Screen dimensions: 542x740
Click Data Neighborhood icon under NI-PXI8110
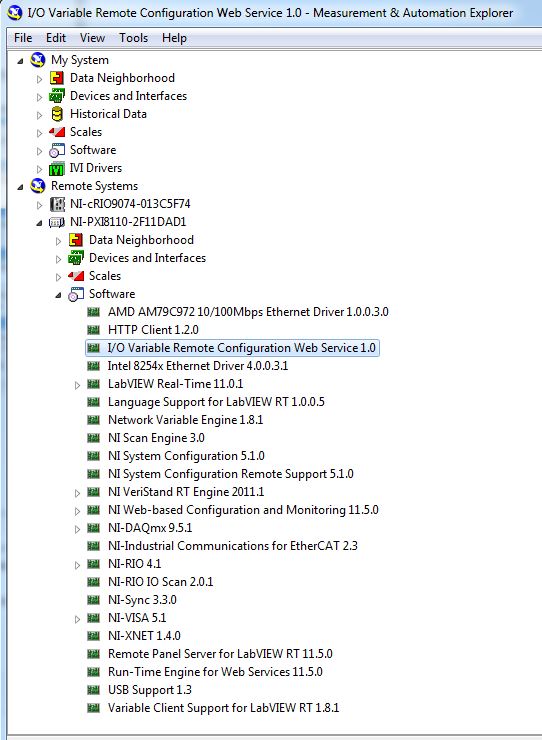(x=76, y=240)
